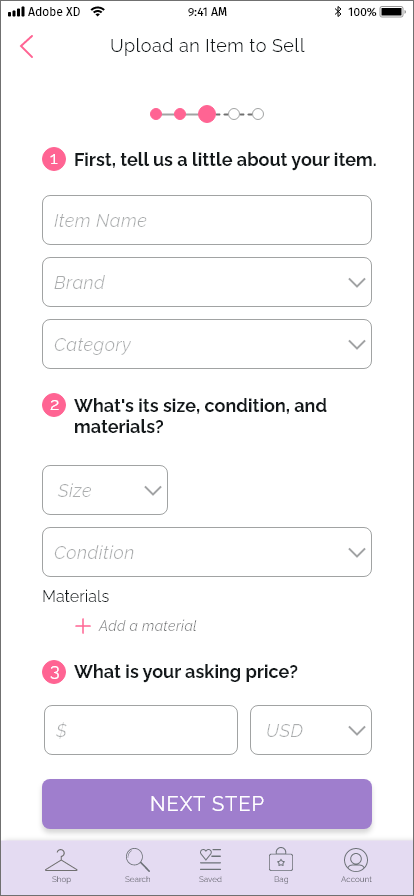Open the Search magnifier icon

tap(137, 860)
